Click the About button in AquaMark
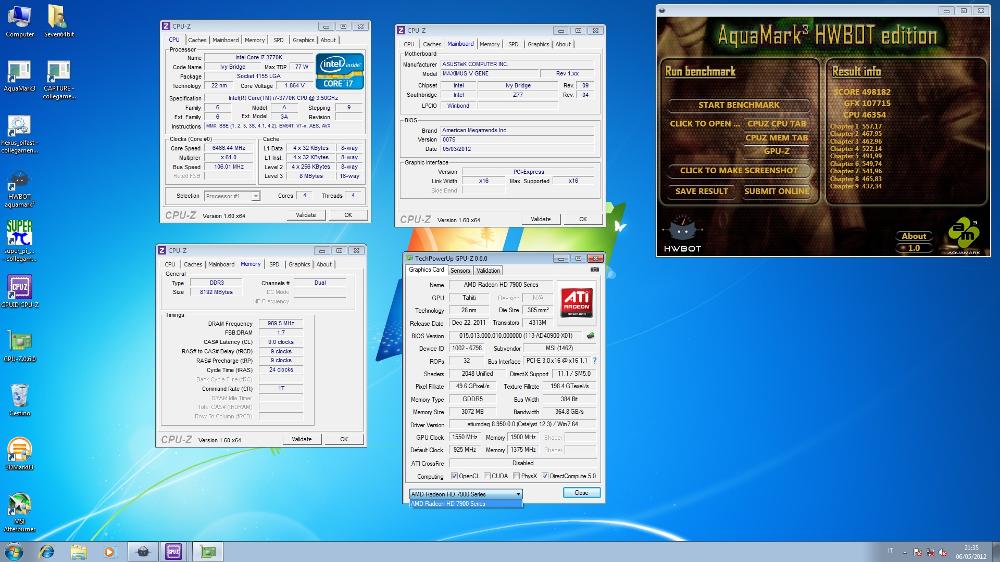 click(x=913, y=236)
